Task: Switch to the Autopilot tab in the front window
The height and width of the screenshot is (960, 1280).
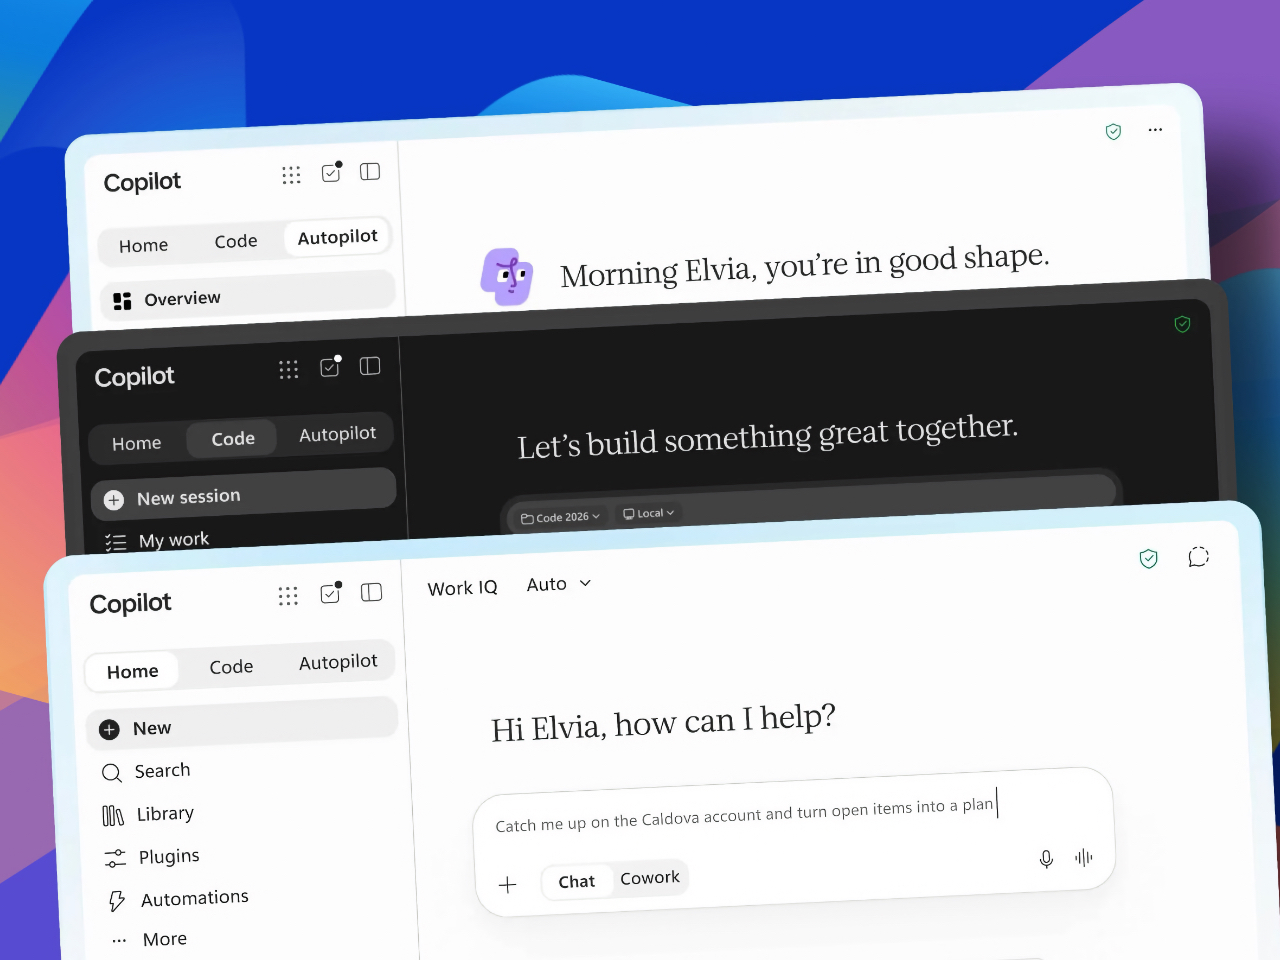Action: [x=338, y=662]
